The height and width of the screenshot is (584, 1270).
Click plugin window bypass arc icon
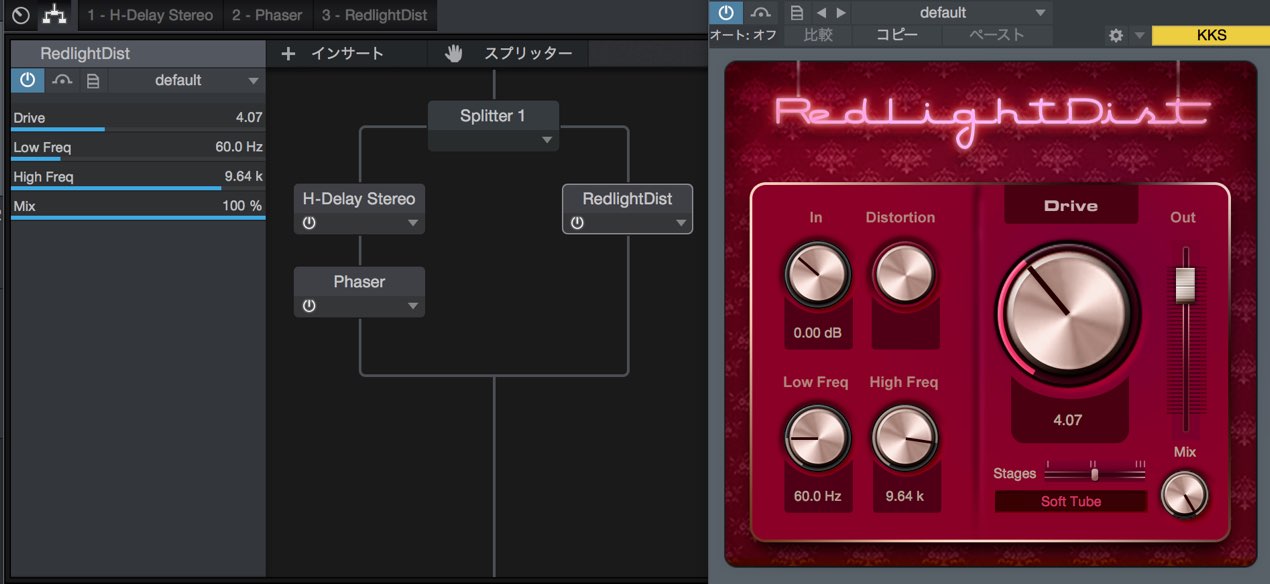tap(761, 12)
